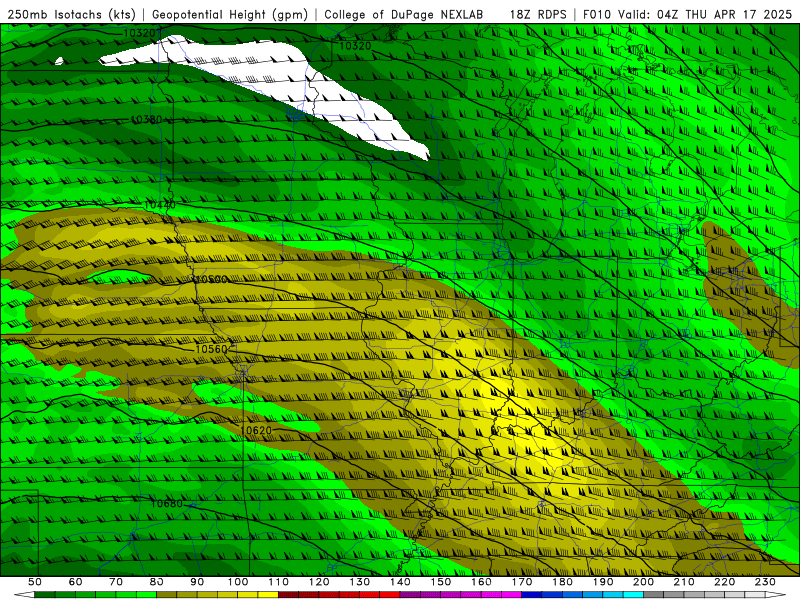Click the dark red swatch right after 110
Image resolution: width=800 pixels, height=600 pixels.
click(x=289, y=595)
